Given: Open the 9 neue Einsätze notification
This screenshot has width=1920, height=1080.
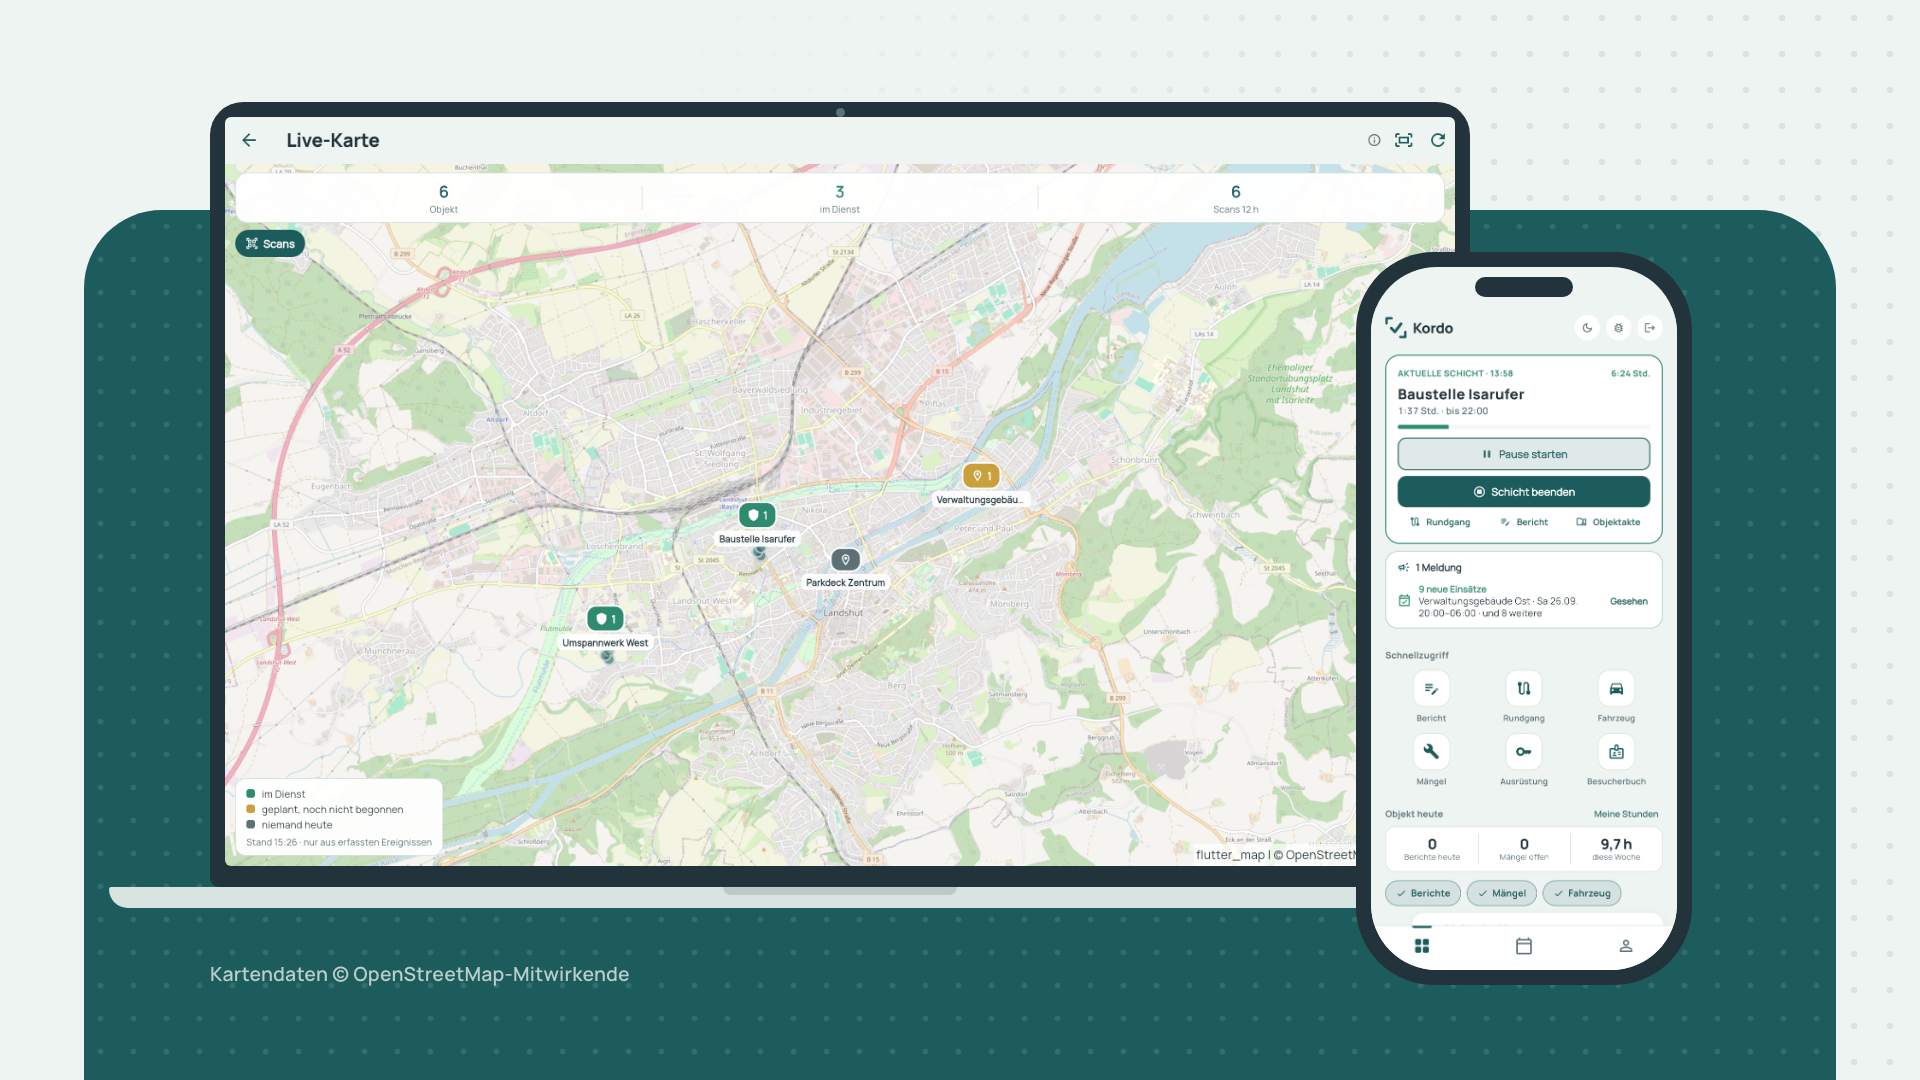Looking at the screenshot, I should tap(1497, 602).
